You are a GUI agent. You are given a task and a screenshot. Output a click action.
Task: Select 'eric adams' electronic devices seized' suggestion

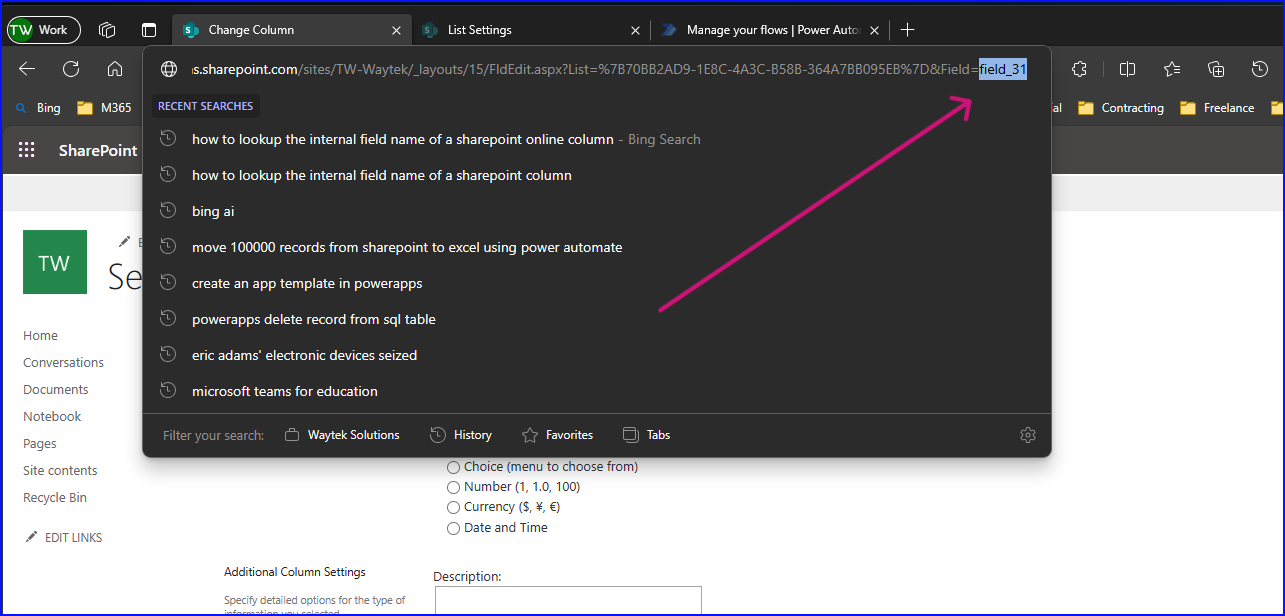[x=597, y=355]
